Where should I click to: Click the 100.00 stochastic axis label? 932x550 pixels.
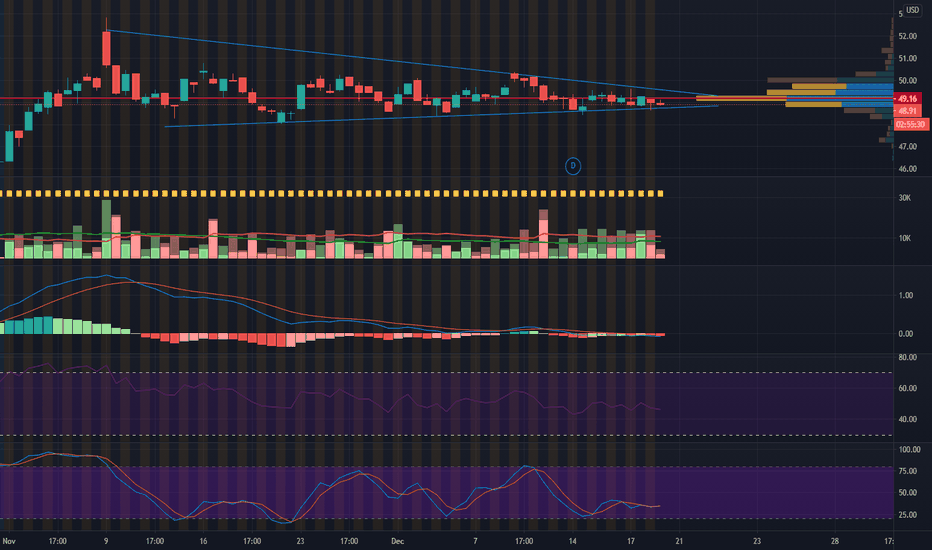click(909, 450)
